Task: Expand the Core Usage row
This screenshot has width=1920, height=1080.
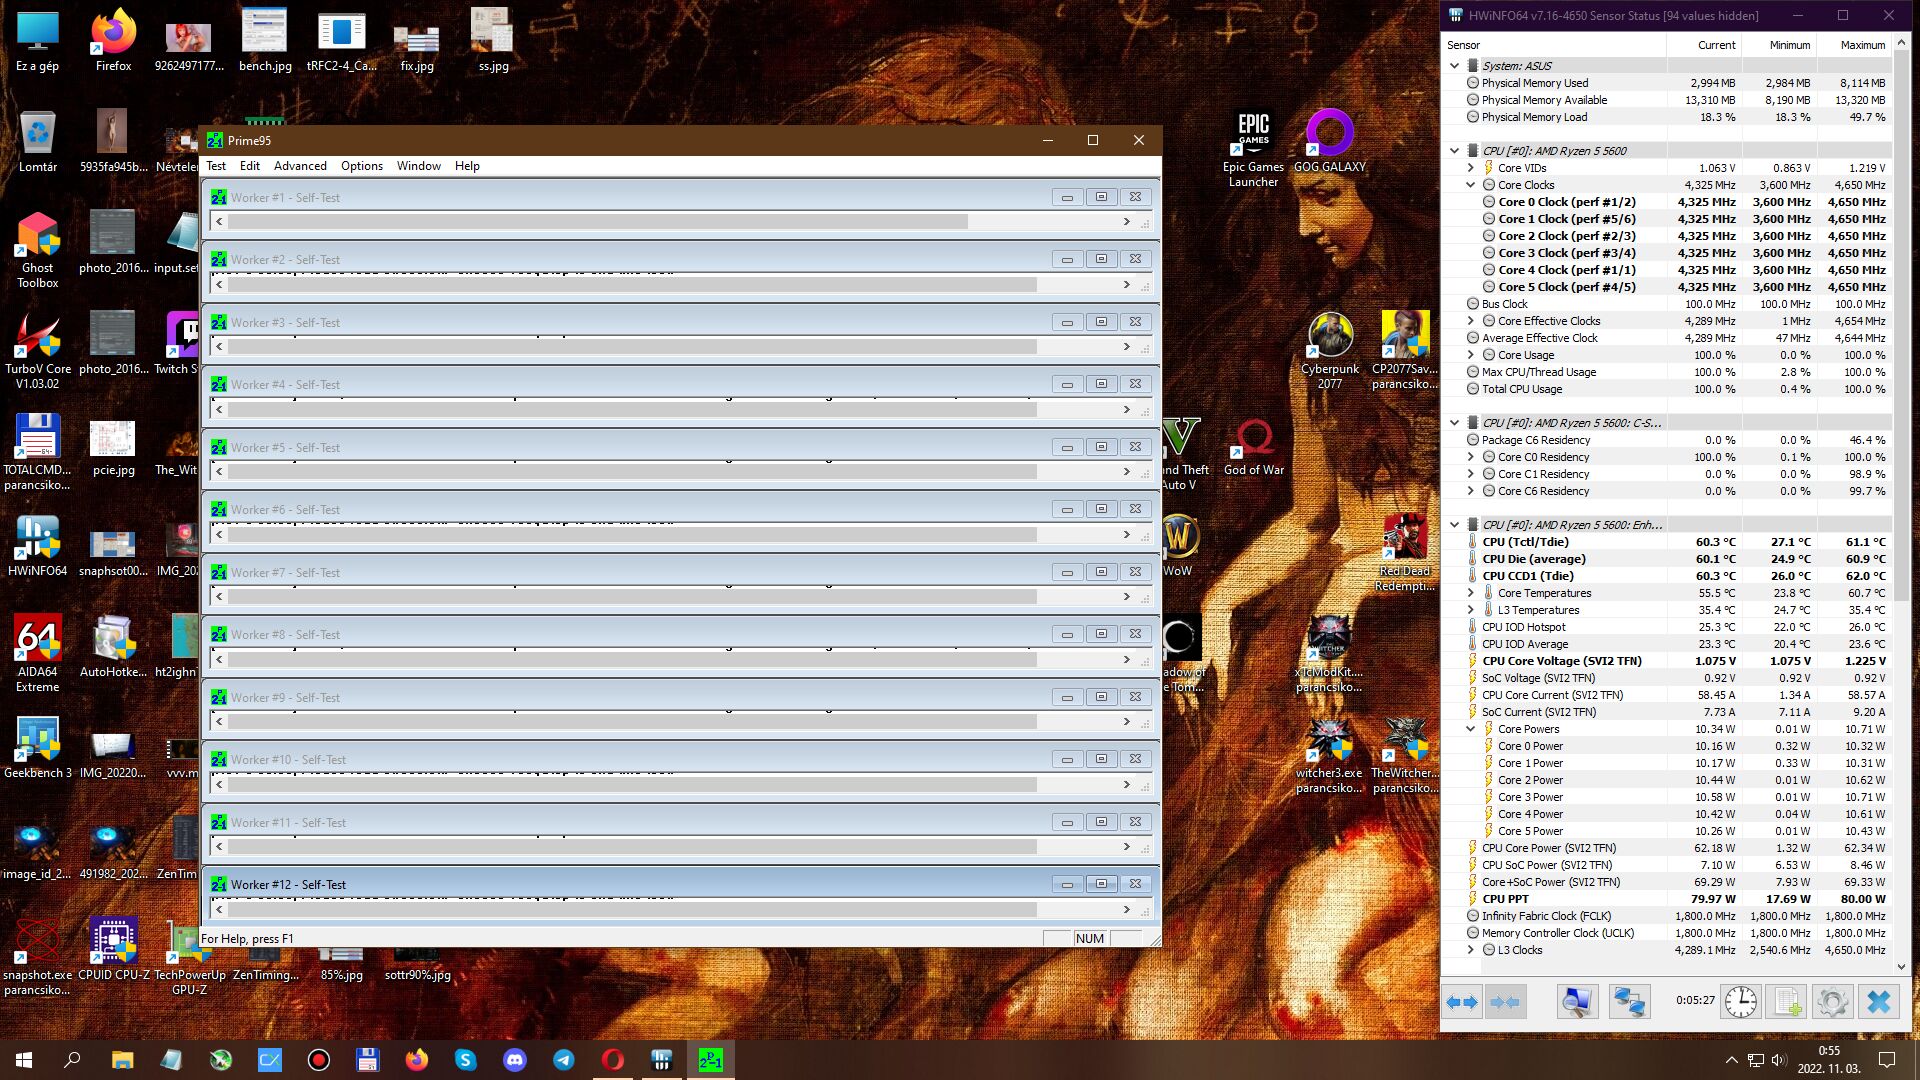Action: tap(1471, 355)
